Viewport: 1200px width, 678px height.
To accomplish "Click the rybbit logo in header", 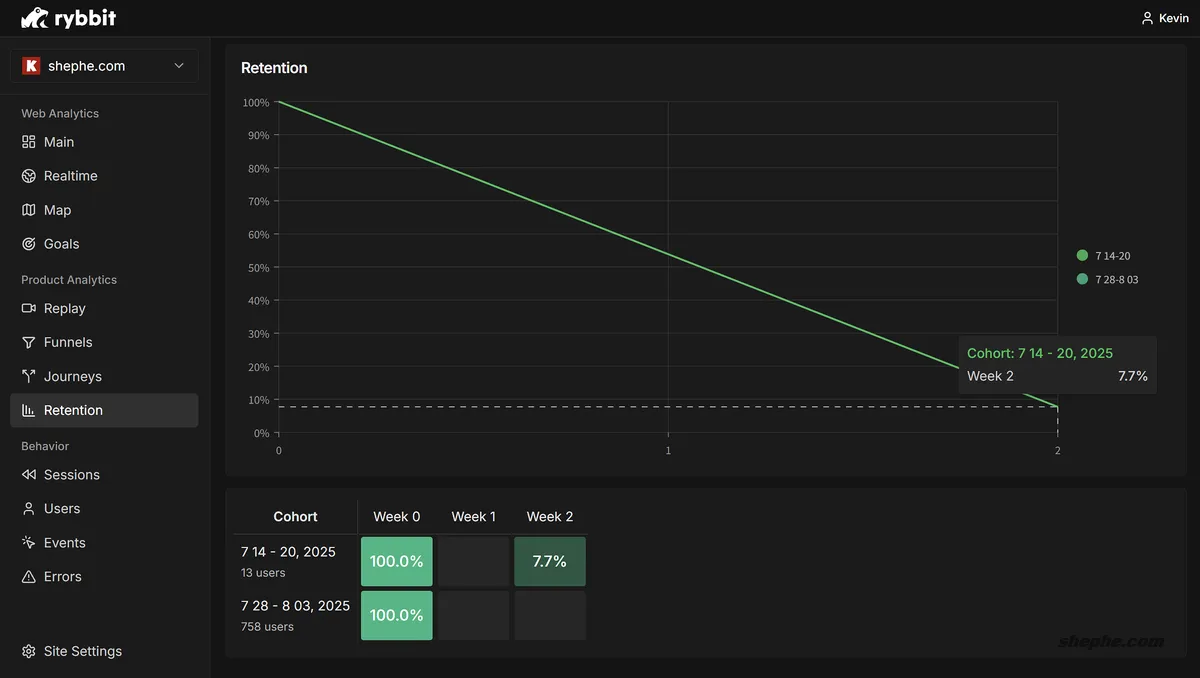I will point(68,18).
